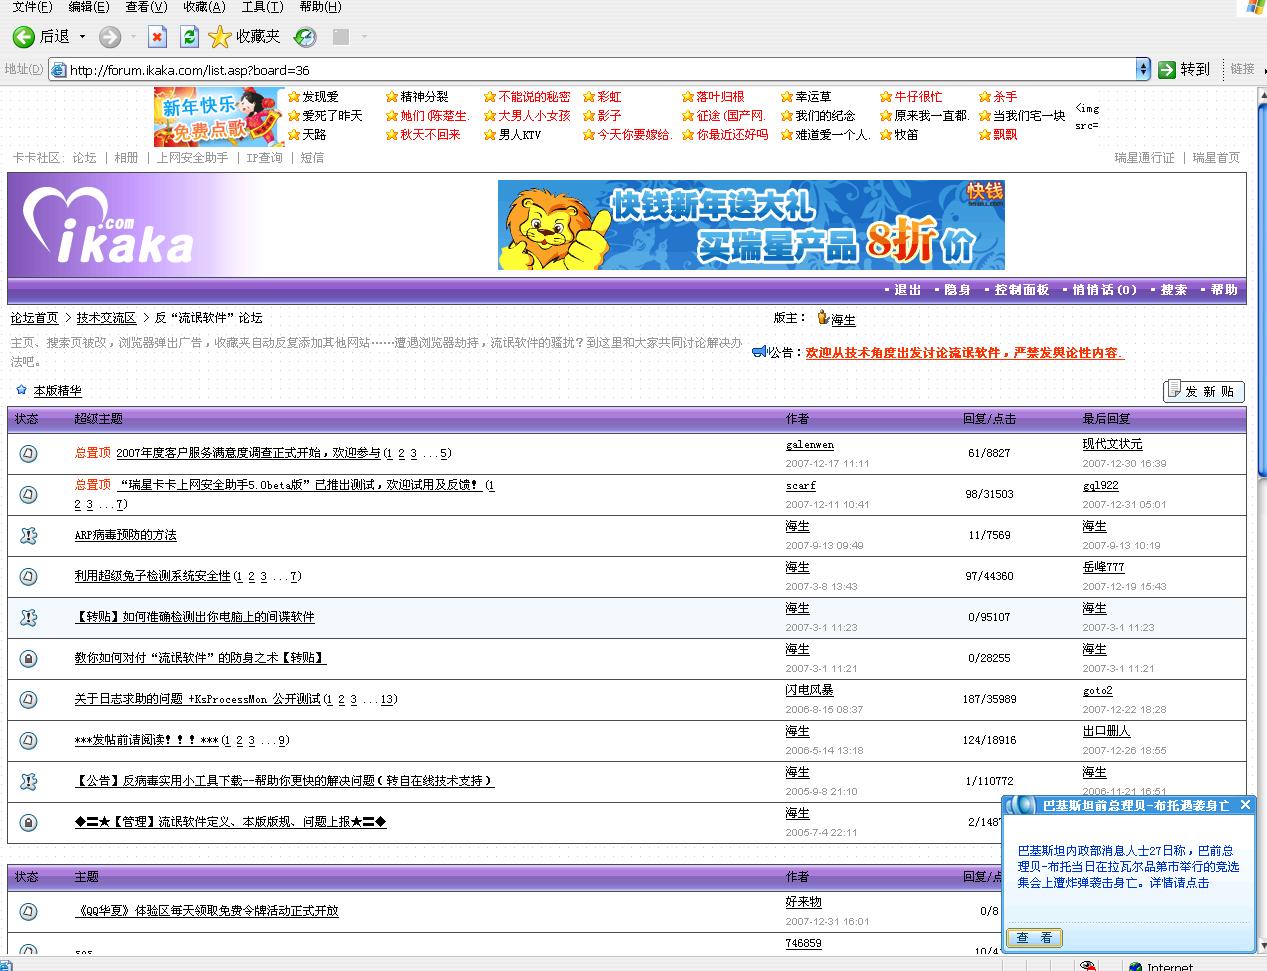This screenshot has height=971, width=1267.
Task: Click the announcement megaphone icon beside 公告
Action: 759,352
